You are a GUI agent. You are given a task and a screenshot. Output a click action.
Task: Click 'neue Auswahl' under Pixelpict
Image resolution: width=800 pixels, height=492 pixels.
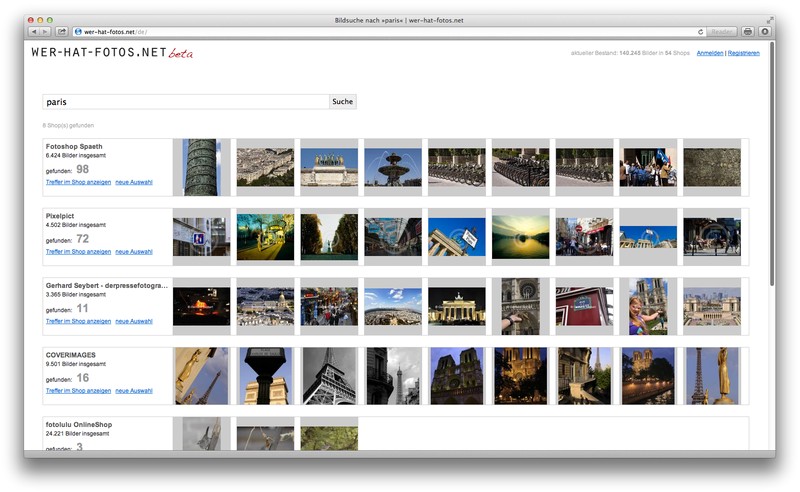pyautogui.click(x=134, y=252)
